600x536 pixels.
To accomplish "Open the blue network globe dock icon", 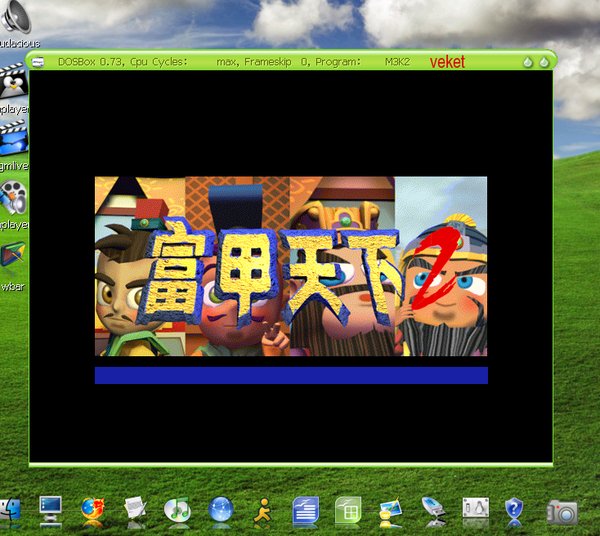I will (x=220, y=510).
